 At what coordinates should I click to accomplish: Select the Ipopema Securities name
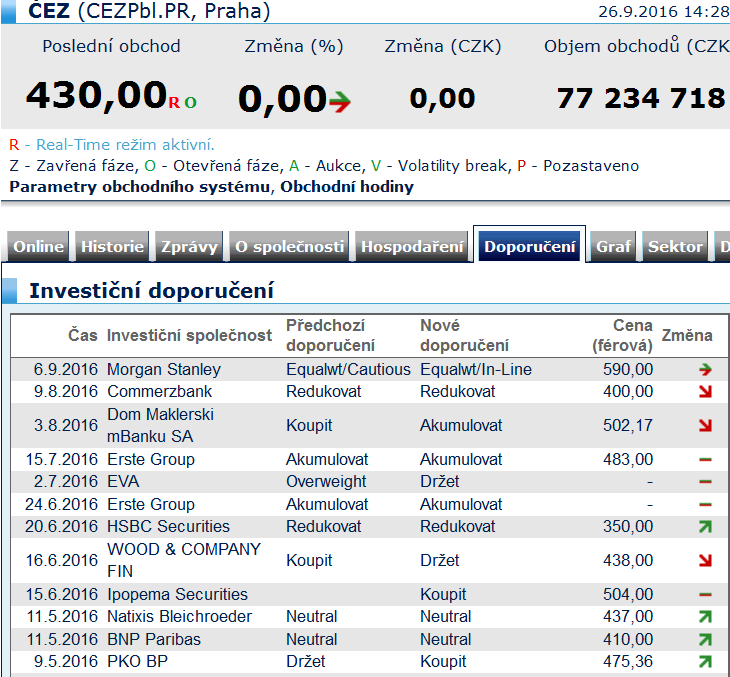pyautogui.click(x=177, y=595)
